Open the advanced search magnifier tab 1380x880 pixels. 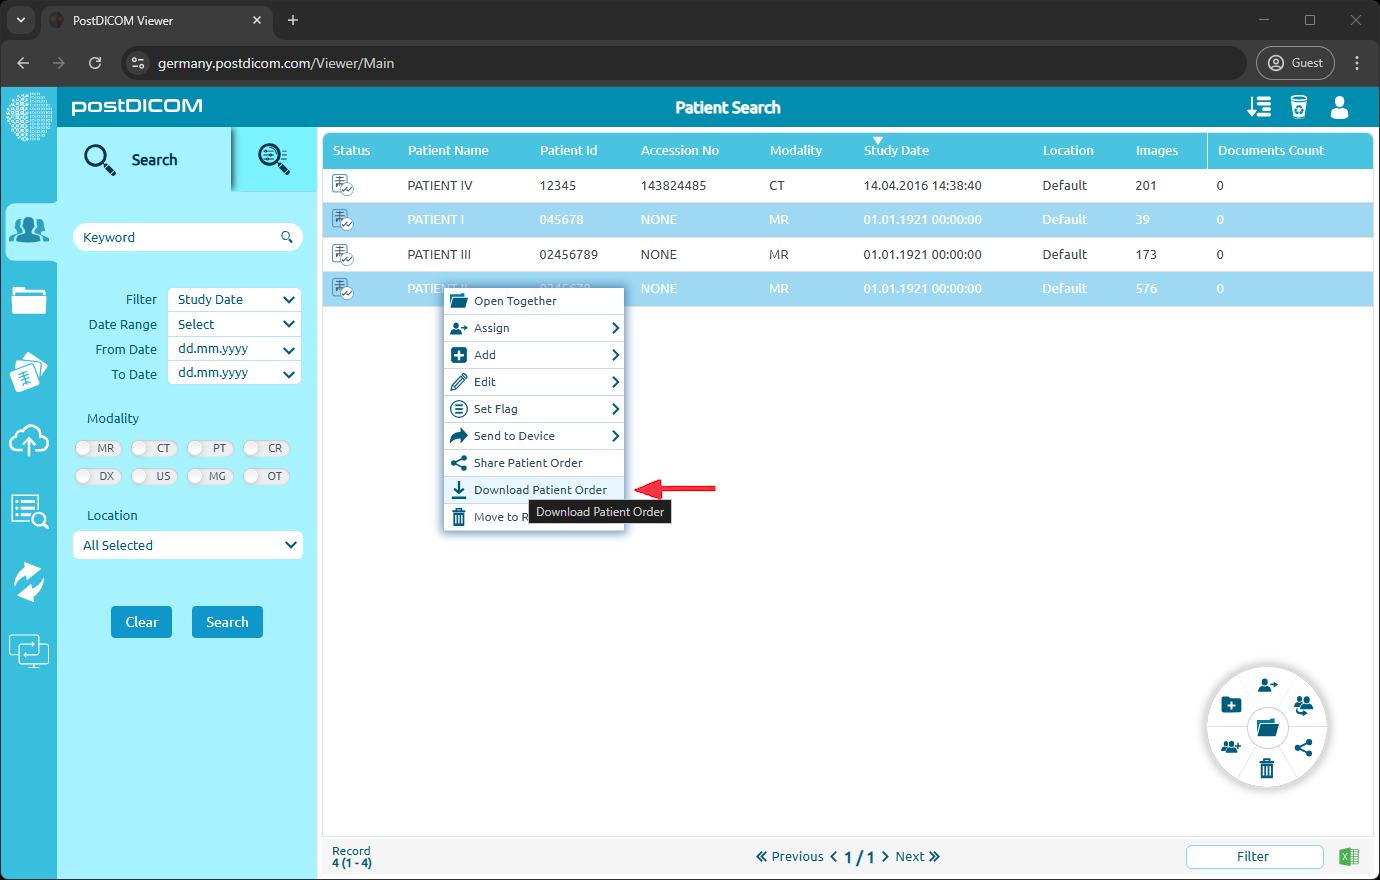273,159
